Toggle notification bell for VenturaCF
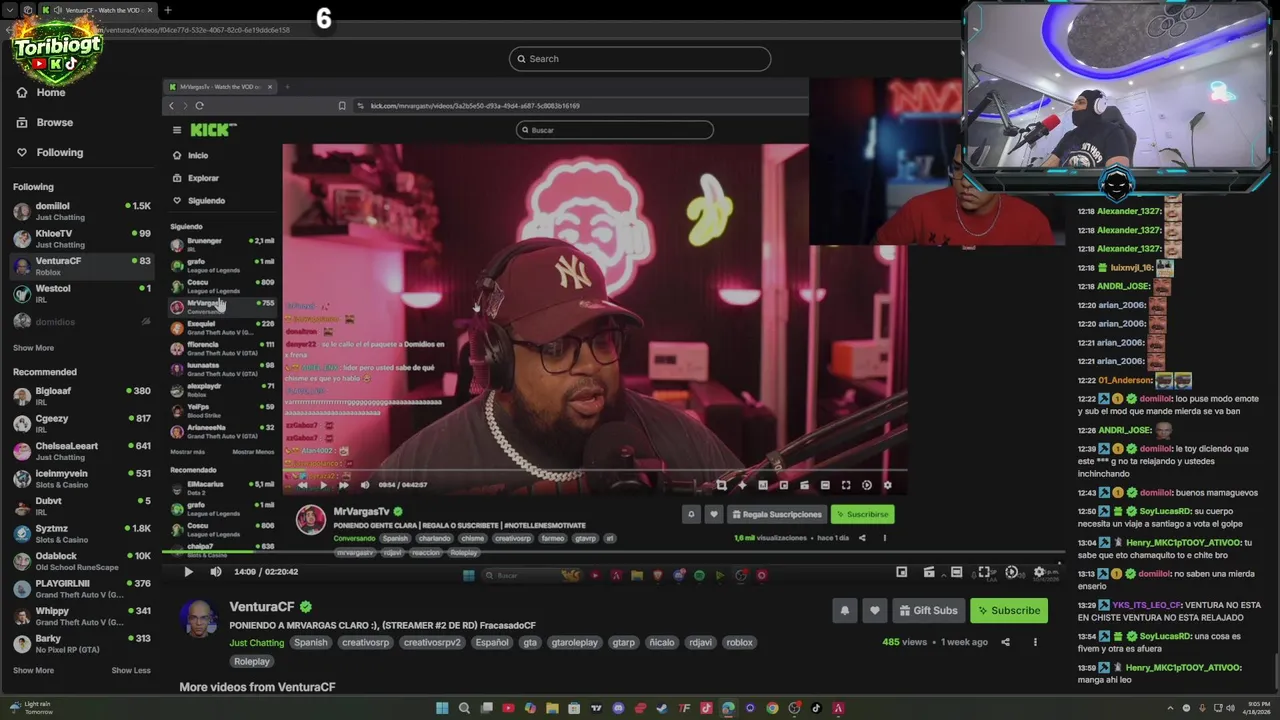1280x720 pixels. click(x=845, y=610)
